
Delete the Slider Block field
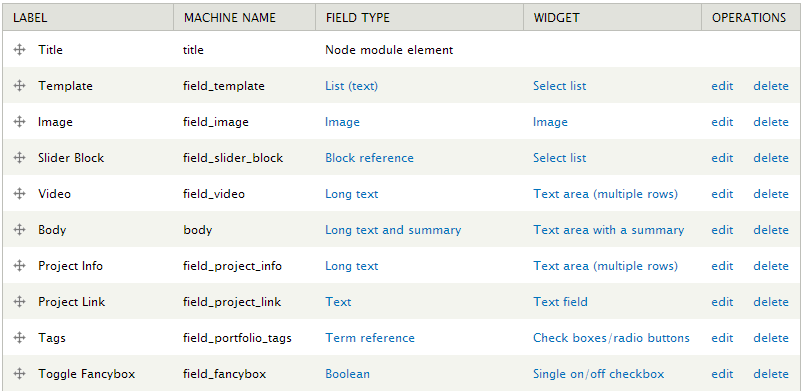pos(771,158)
